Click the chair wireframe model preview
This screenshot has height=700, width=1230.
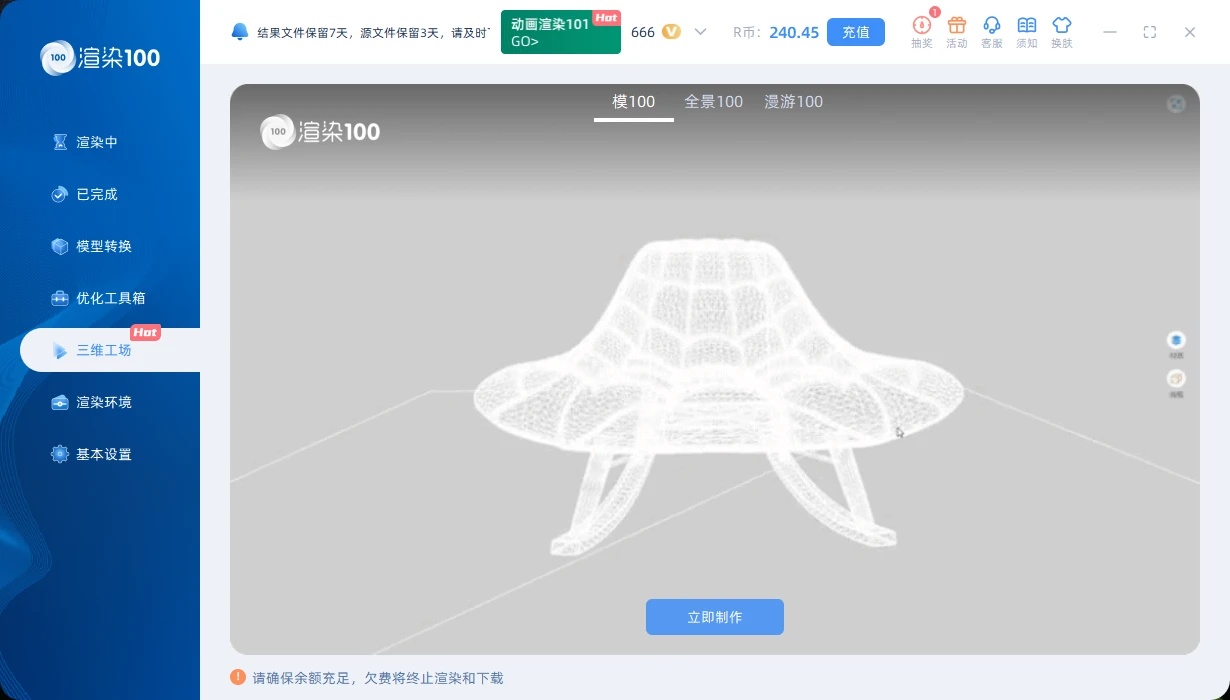718,395
